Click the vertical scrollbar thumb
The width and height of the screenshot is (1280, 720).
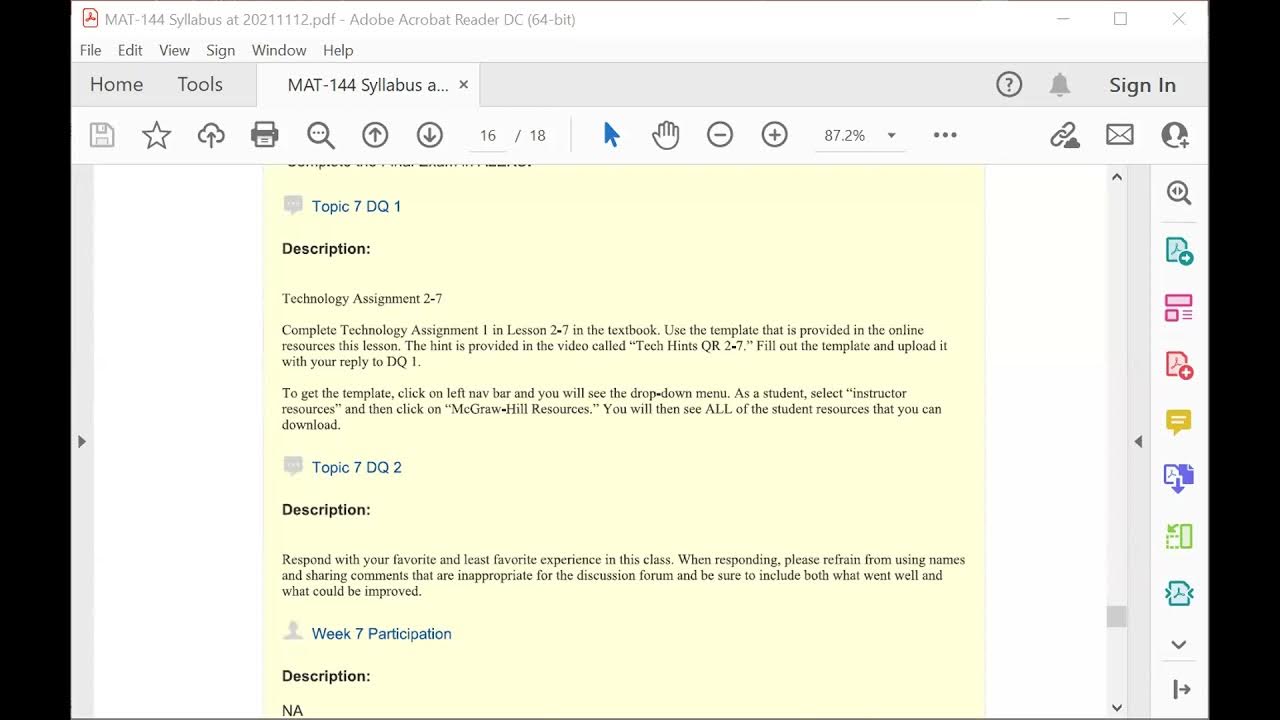pyautogui.click(x=1116, y=616)
